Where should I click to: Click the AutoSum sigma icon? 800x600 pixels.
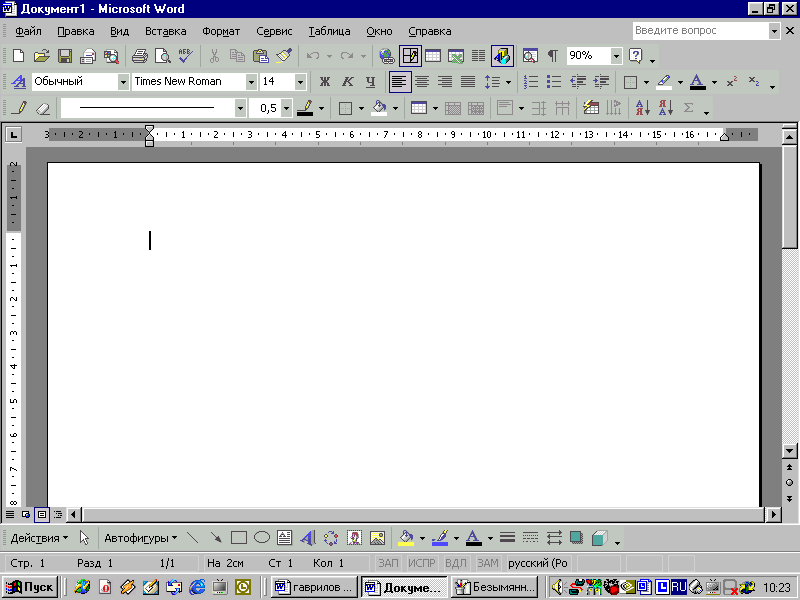(689, 108)
